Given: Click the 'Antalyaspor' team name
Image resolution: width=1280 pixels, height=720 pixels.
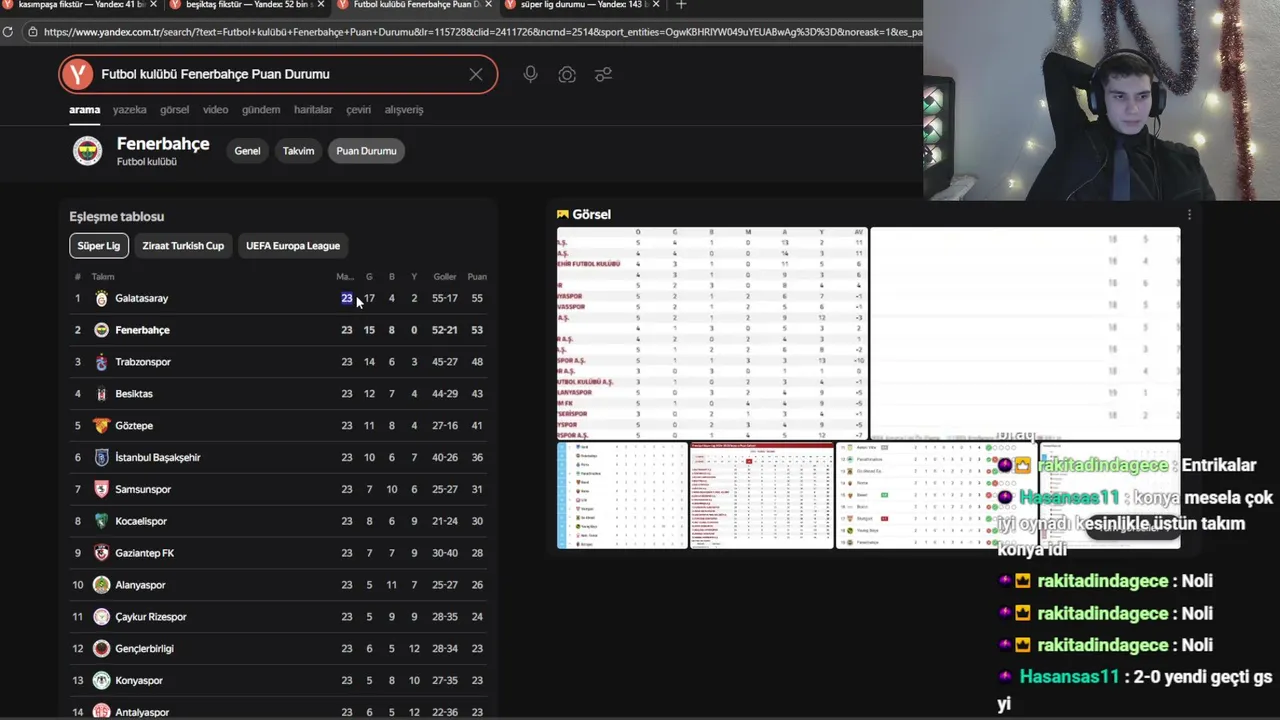Looking at the screenshot, I should (x=142, y=712).
